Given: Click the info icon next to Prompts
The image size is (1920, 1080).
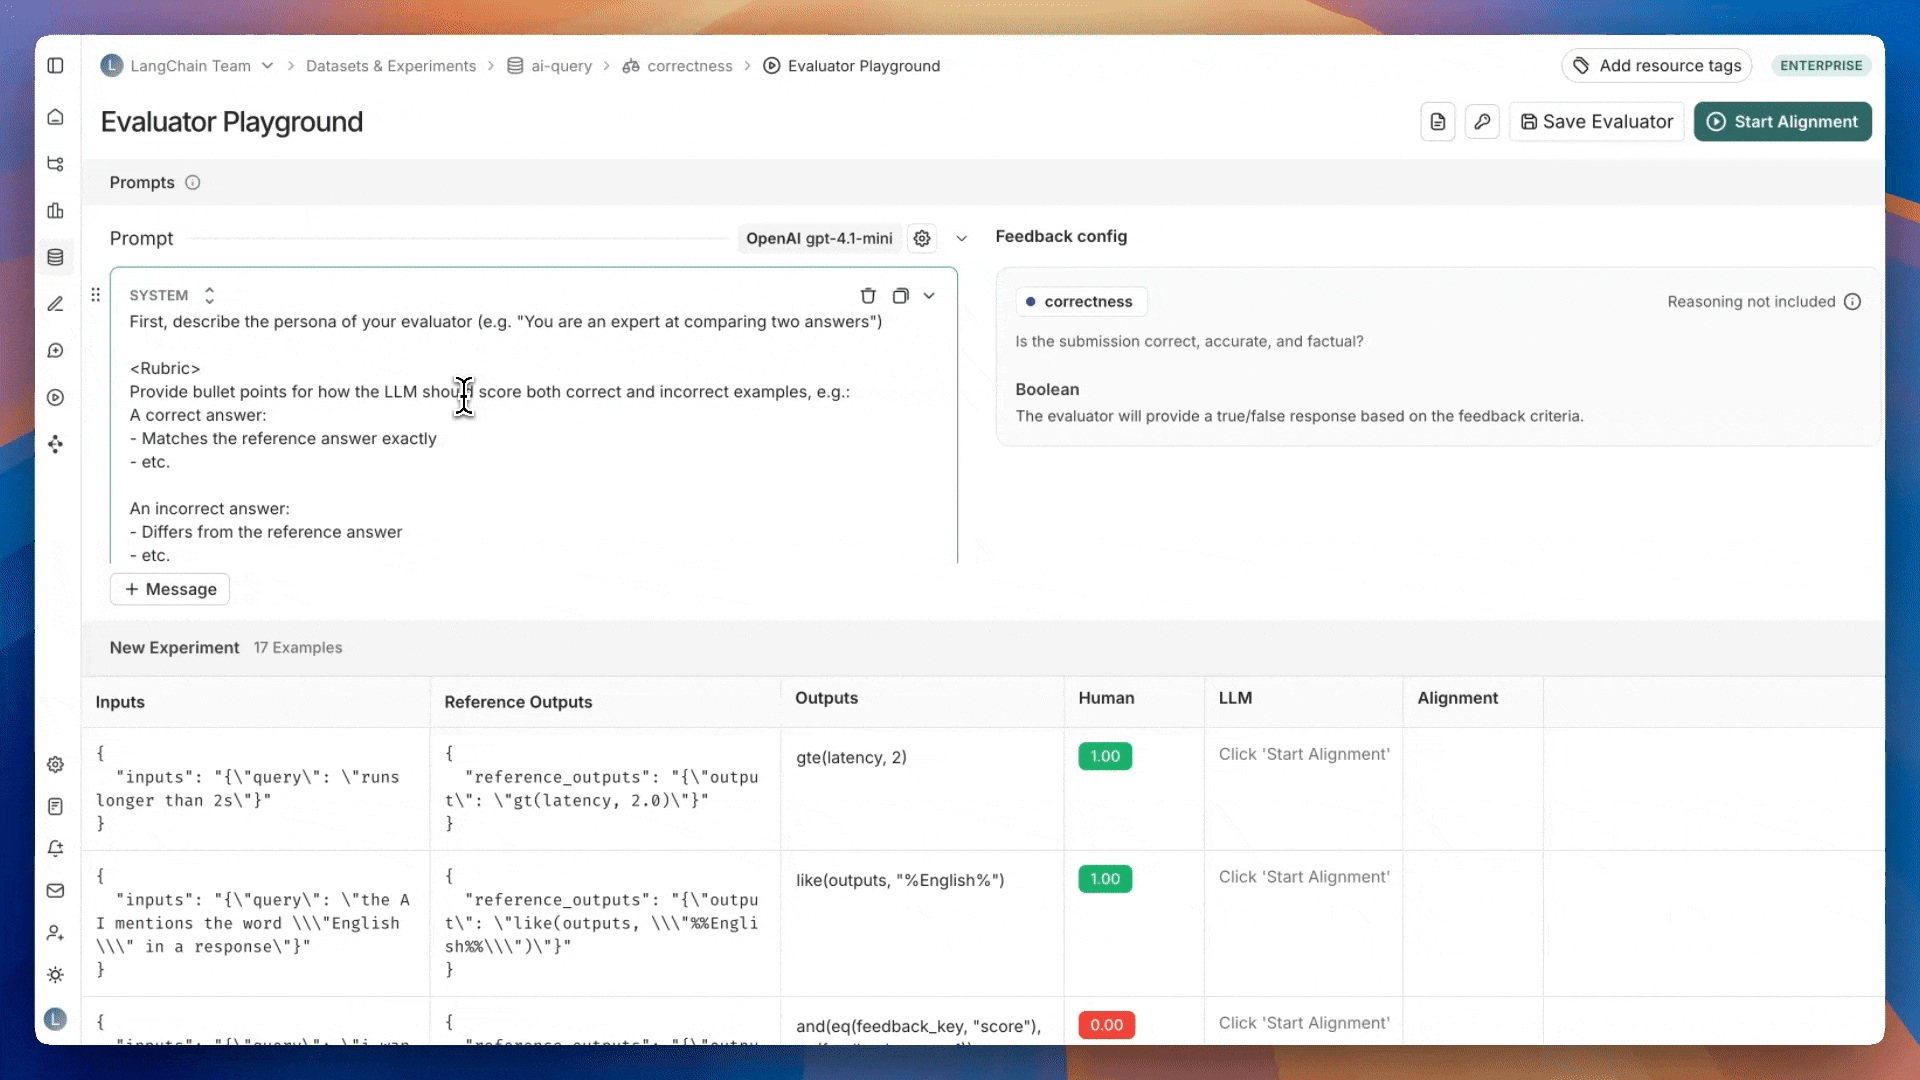Looking at the screenshot, I should 193,183.
